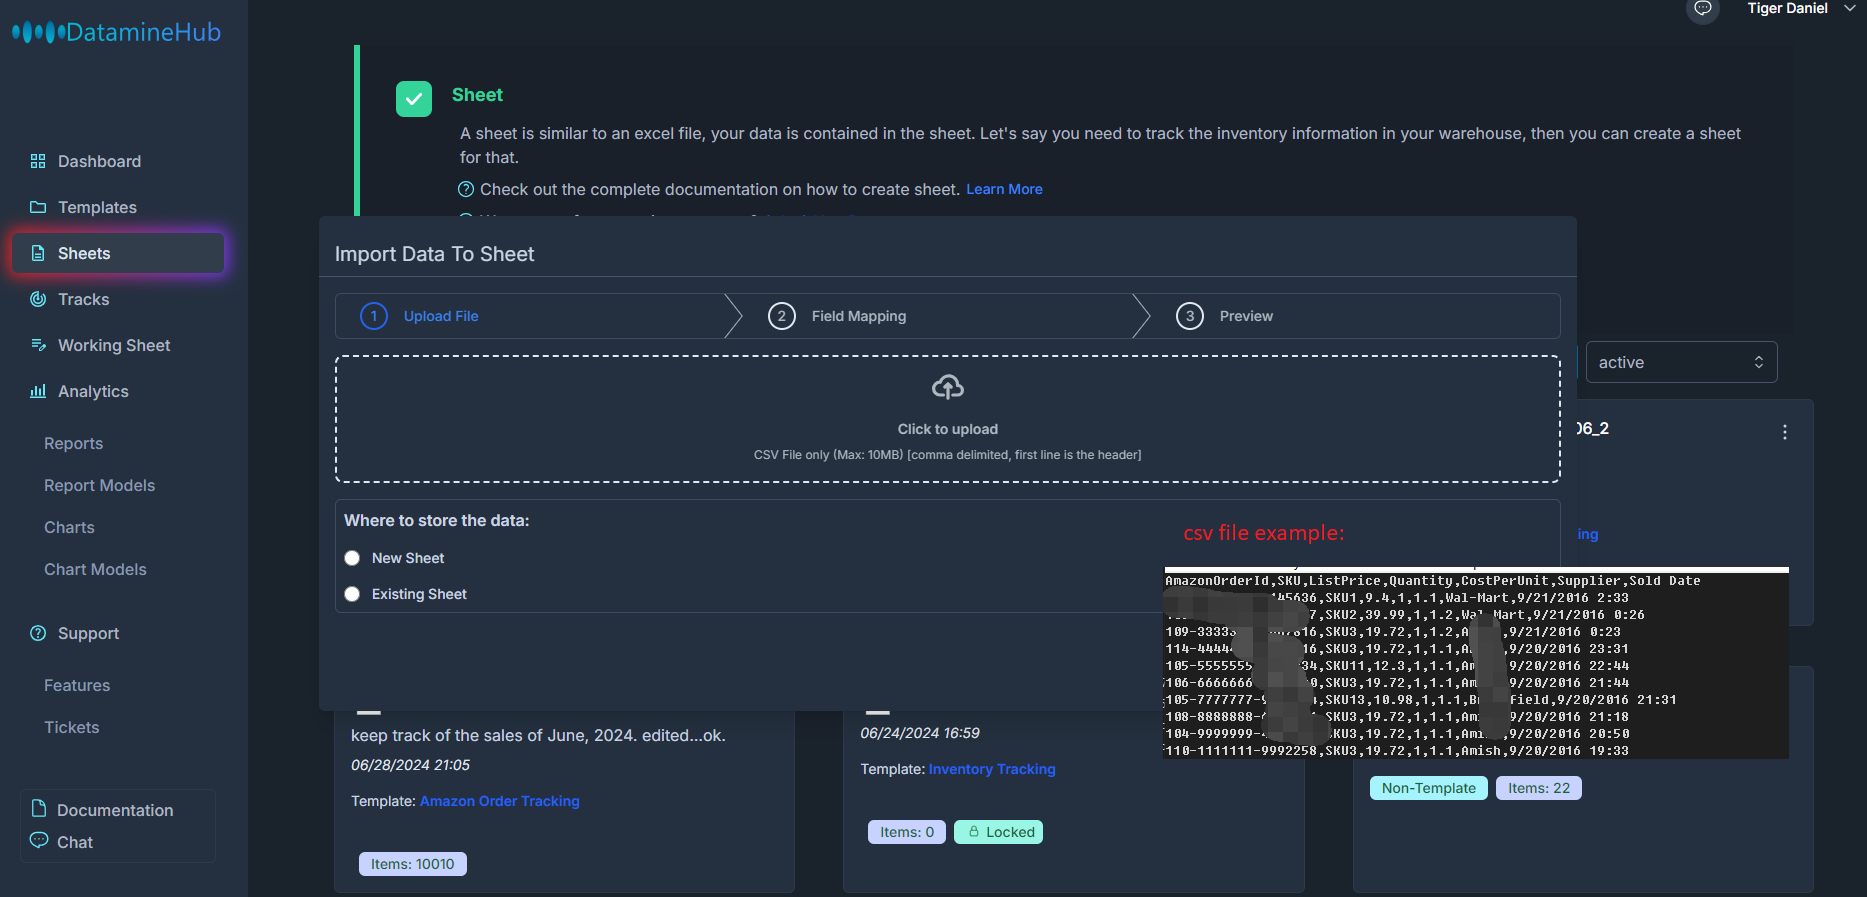Click the Items: 22 badge
Viewport: 1867px width, 897px height.
tap(1539, 788)
